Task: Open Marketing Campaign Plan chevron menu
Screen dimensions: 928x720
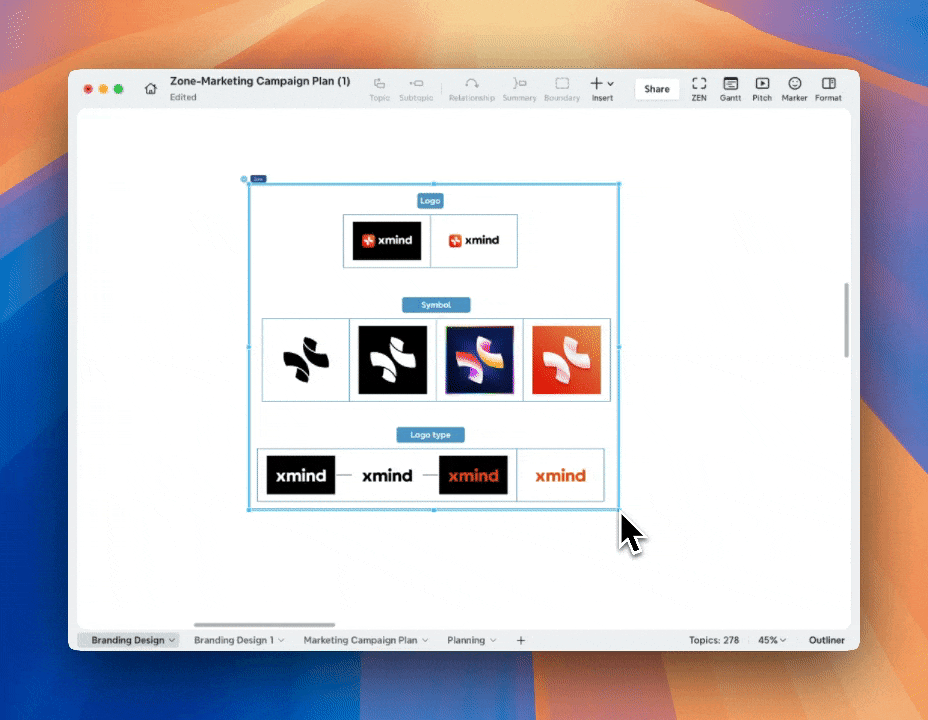Action: 425,640
